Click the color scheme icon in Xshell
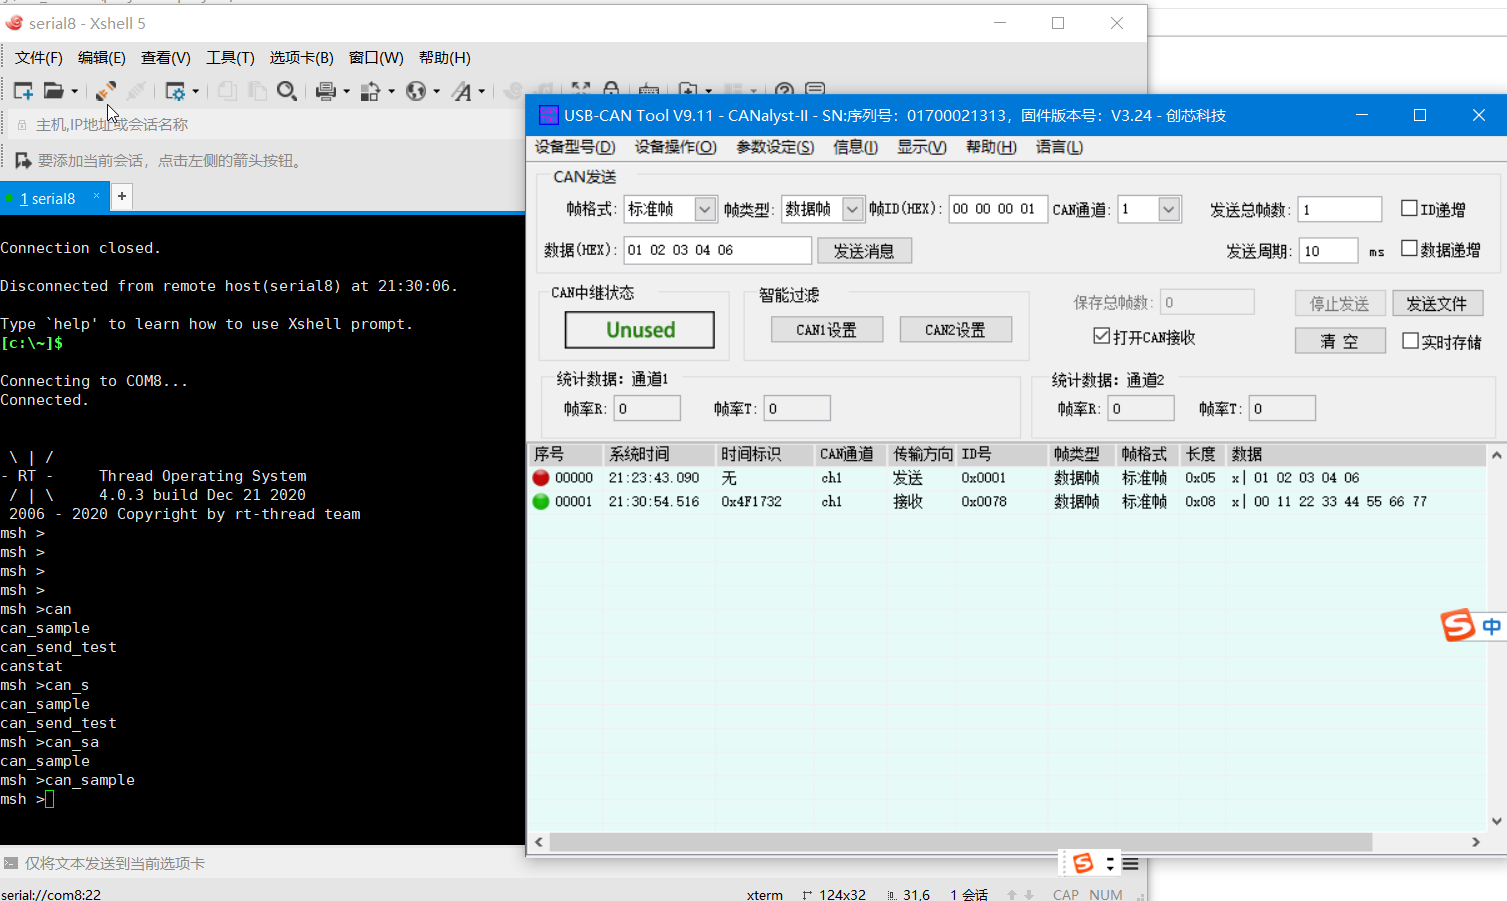 pos(370,91)
